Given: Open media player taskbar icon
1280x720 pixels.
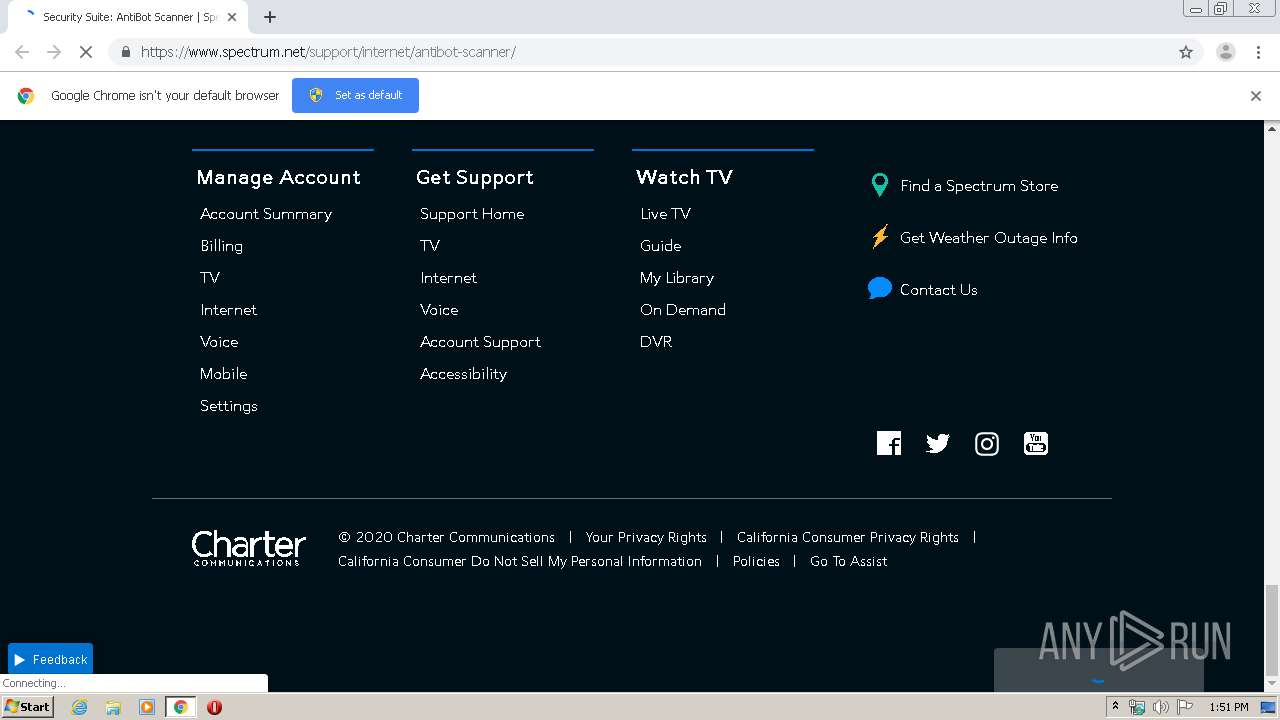Looking at the screenshot, I should pos(147,707).
